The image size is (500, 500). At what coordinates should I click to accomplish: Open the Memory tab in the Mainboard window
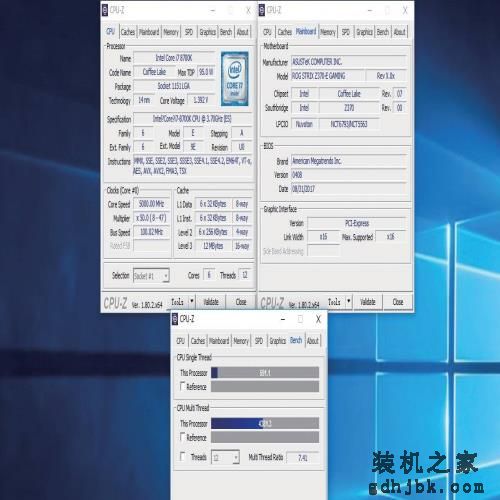click(328, 32)
